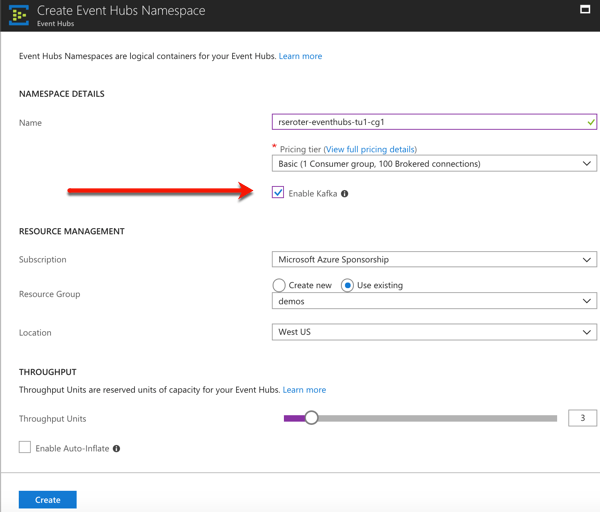Select the Use existing radio button
This screenshot has width=600, height=512.
coord(347,285)
